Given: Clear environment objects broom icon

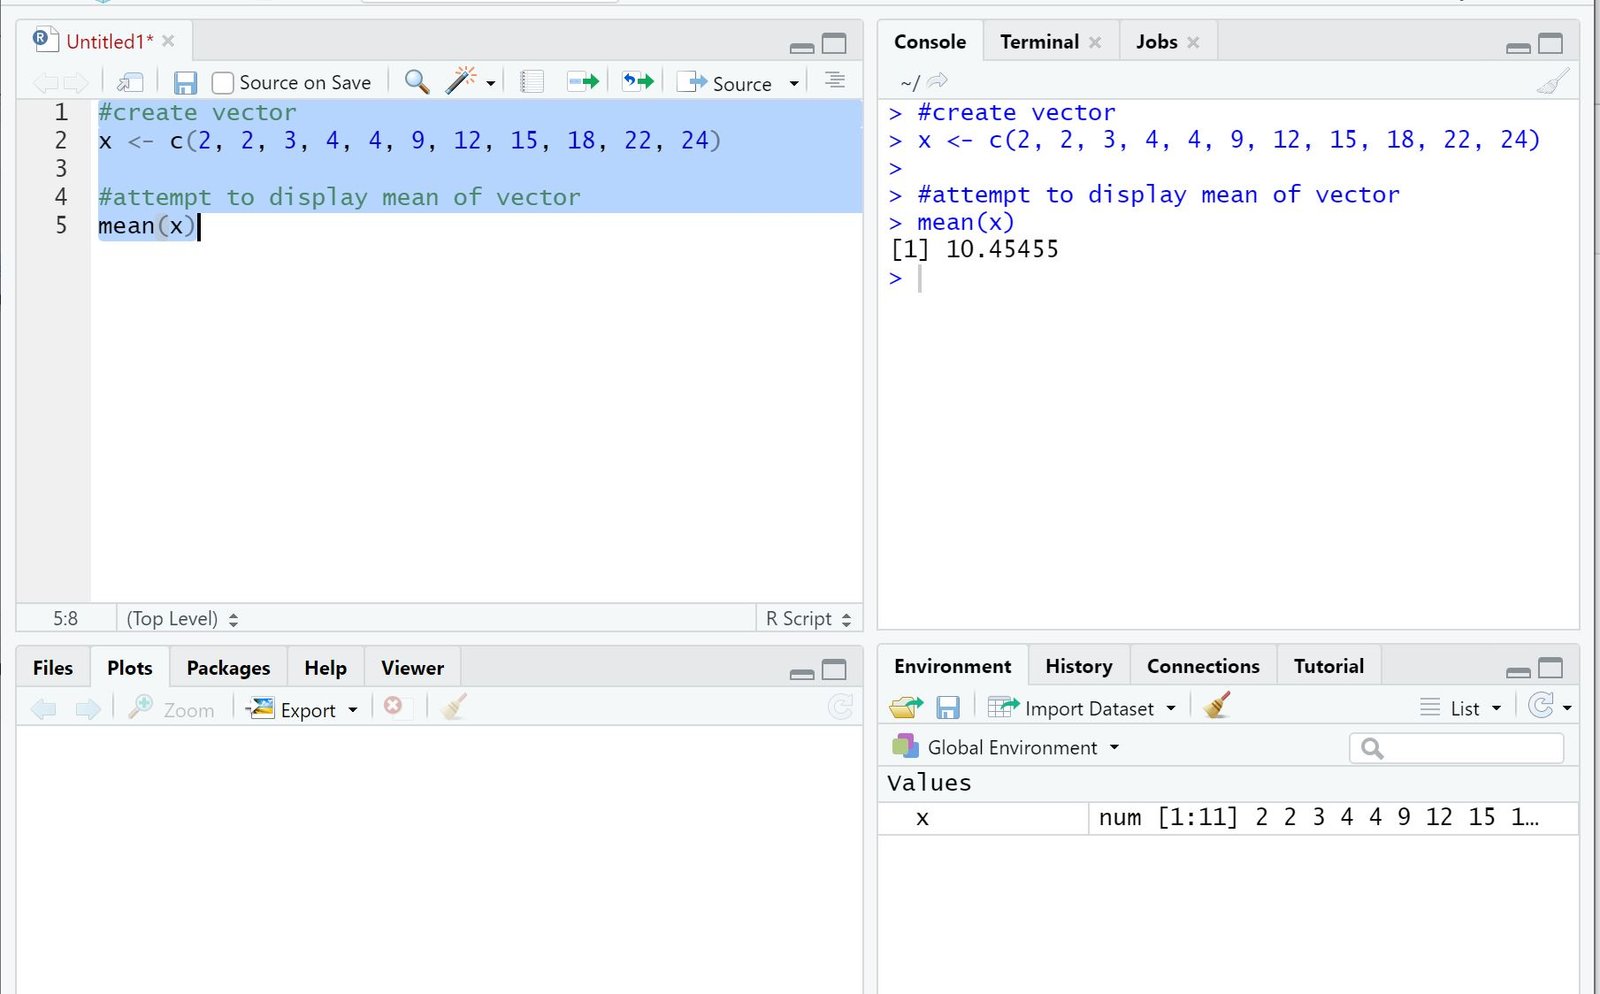Looking at the screenshot, I should [1217, 706].
